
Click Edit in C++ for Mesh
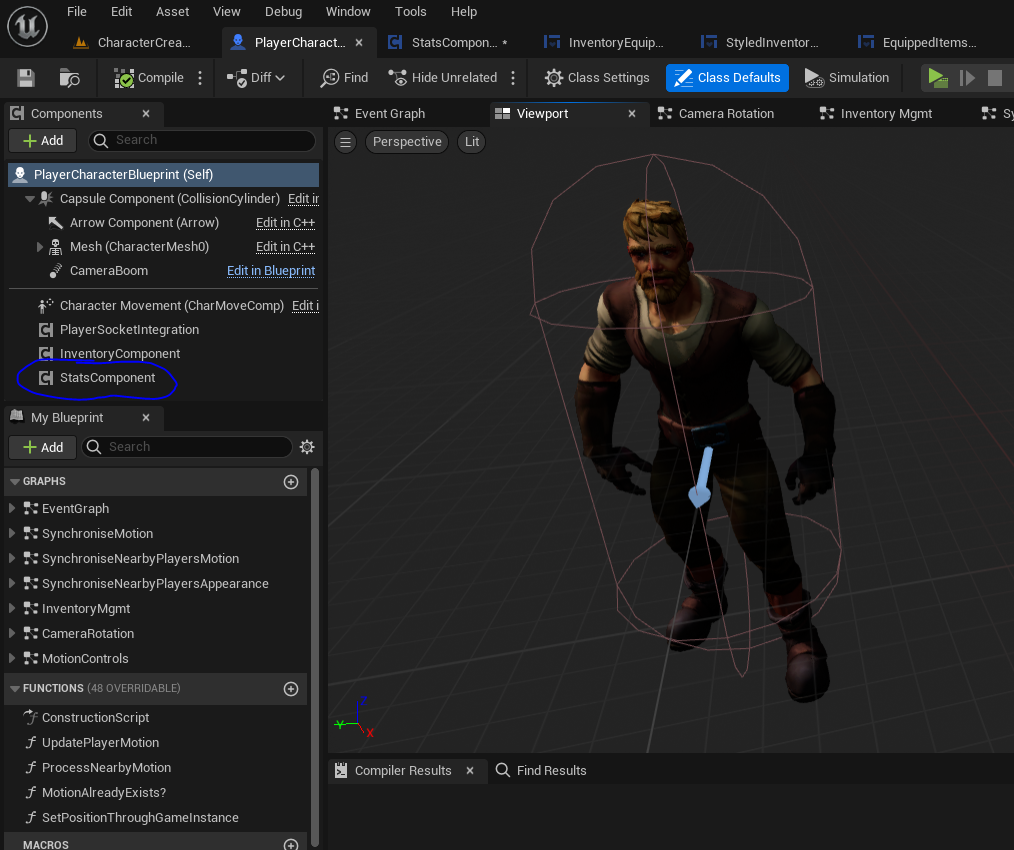click(285, 246)
